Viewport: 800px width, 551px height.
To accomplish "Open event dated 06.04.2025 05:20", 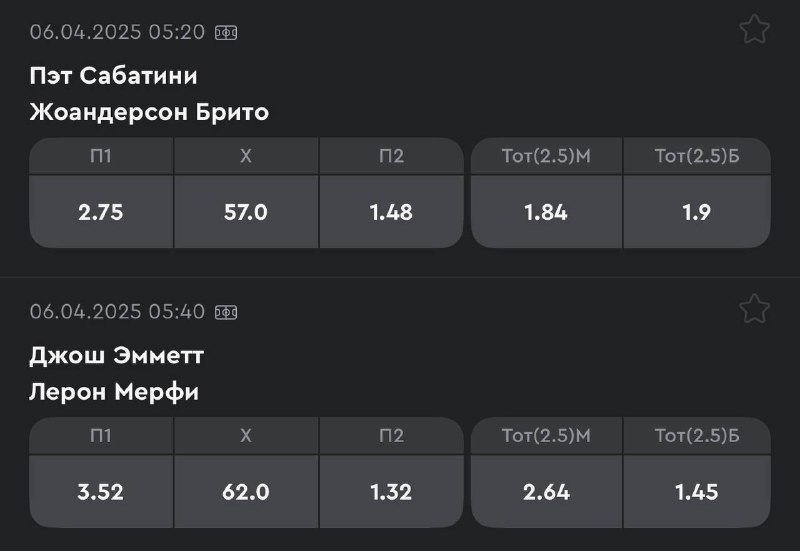I will [x=117, y=32].
